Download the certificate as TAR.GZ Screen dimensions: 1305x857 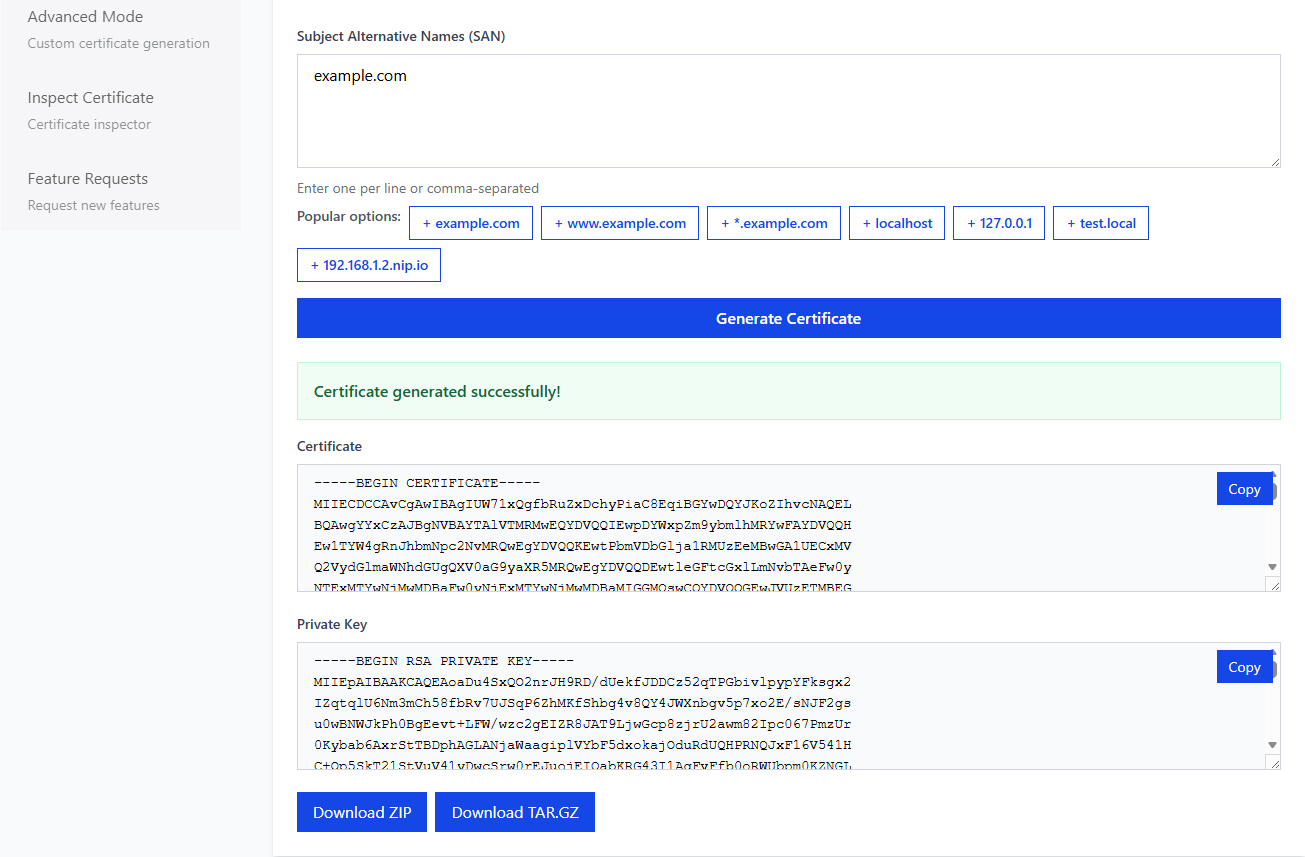pos(514,811)
